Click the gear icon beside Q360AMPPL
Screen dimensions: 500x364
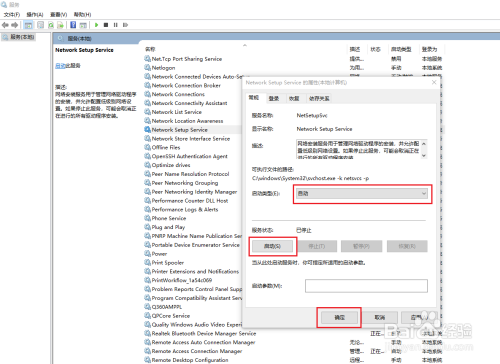point(147,307)
